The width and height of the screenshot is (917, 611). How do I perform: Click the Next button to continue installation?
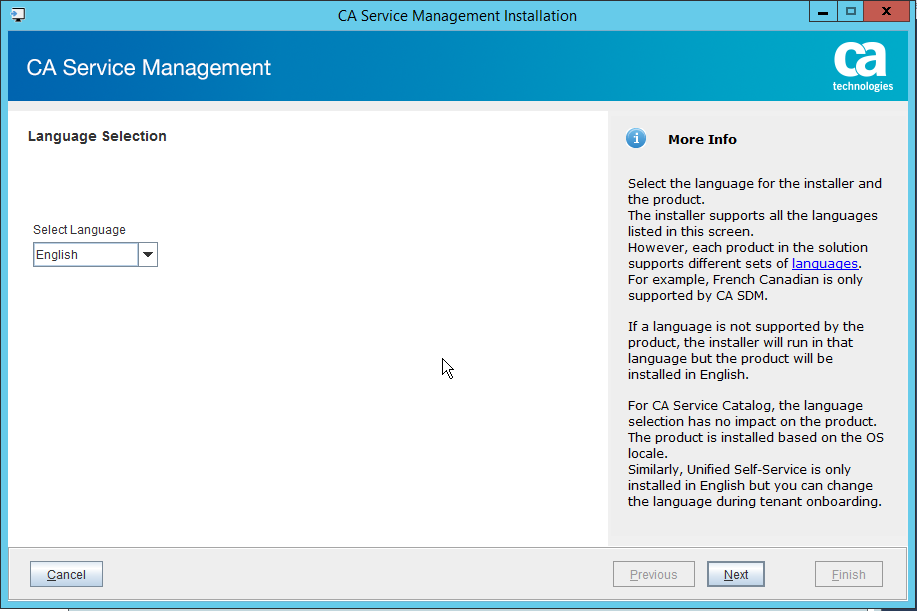tap(735, 574)
